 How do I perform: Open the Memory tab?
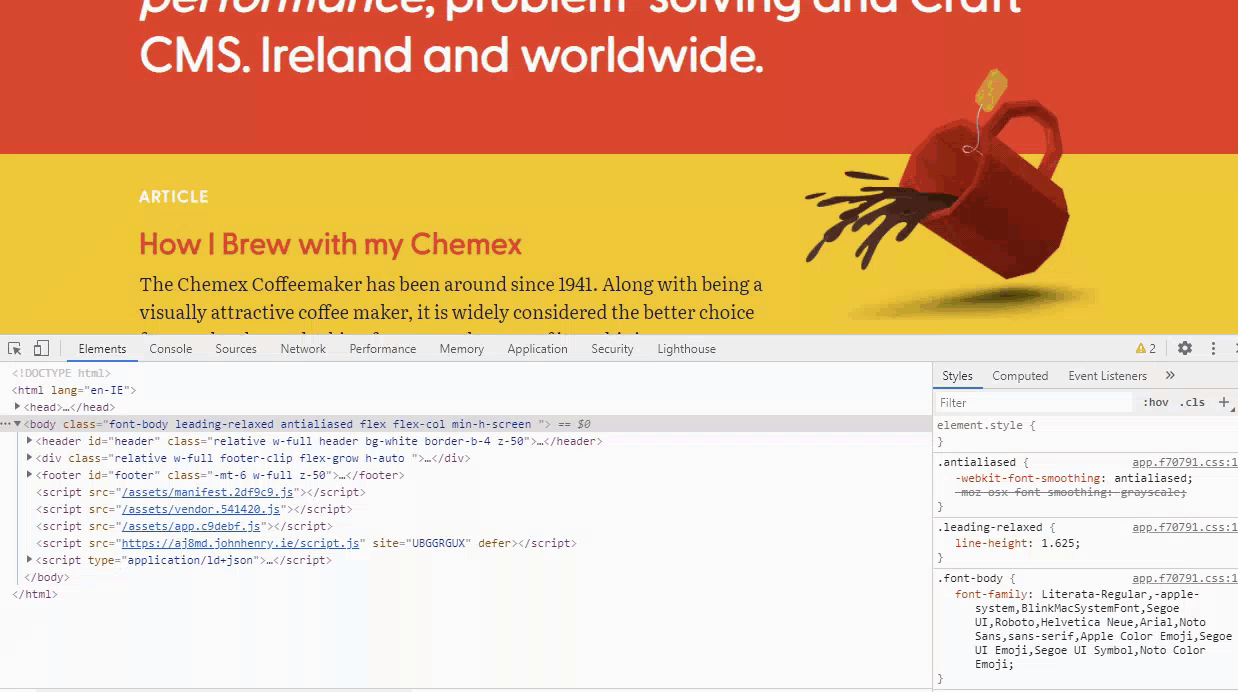point(462,349)
